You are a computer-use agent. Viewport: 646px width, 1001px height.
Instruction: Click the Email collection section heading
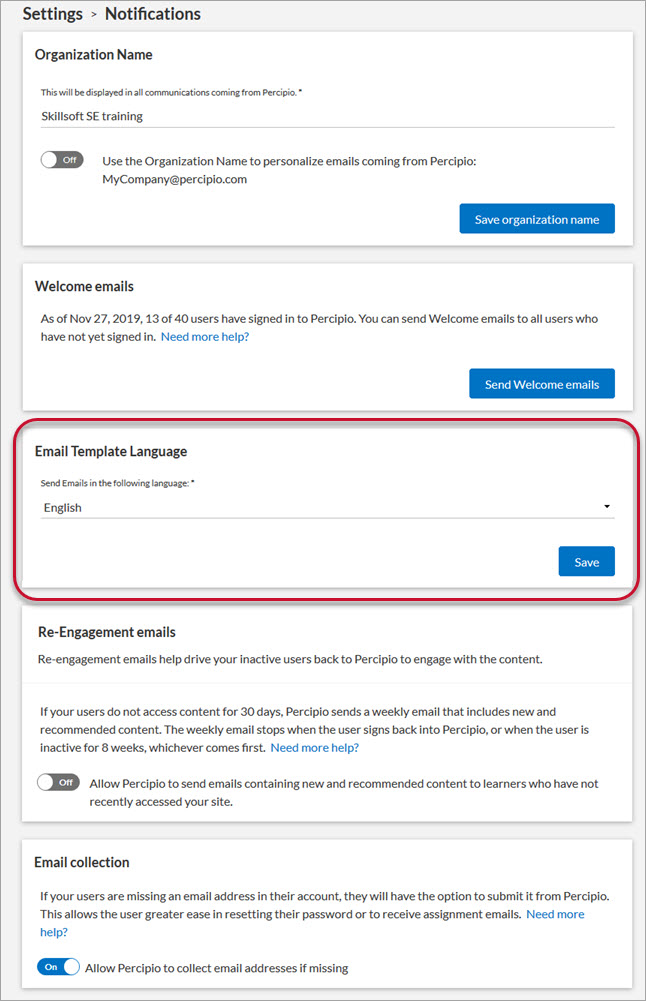82,862
